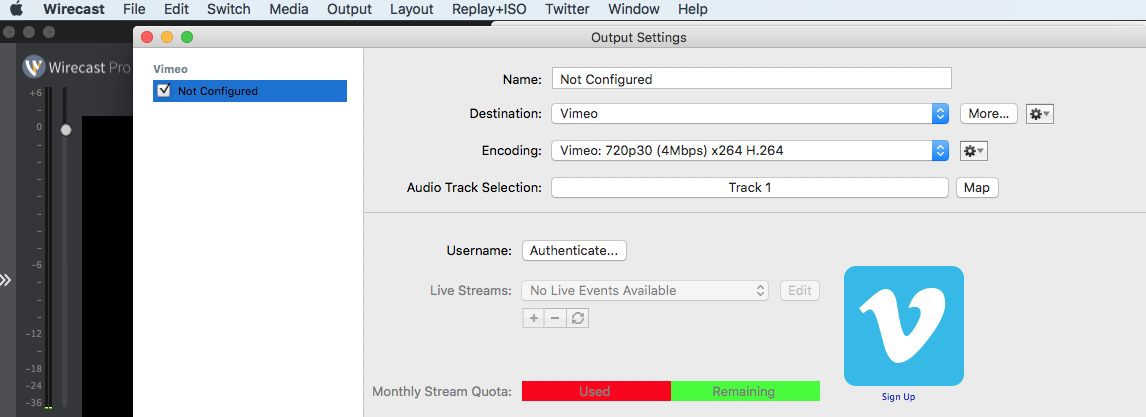This screenshot has height=417, width=1146.
Task: Click the Map button
Action: coord(976,188)
